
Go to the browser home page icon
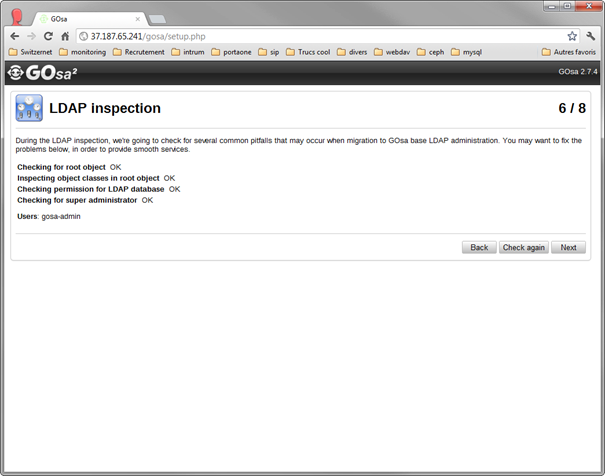click(x=65, y=36)
